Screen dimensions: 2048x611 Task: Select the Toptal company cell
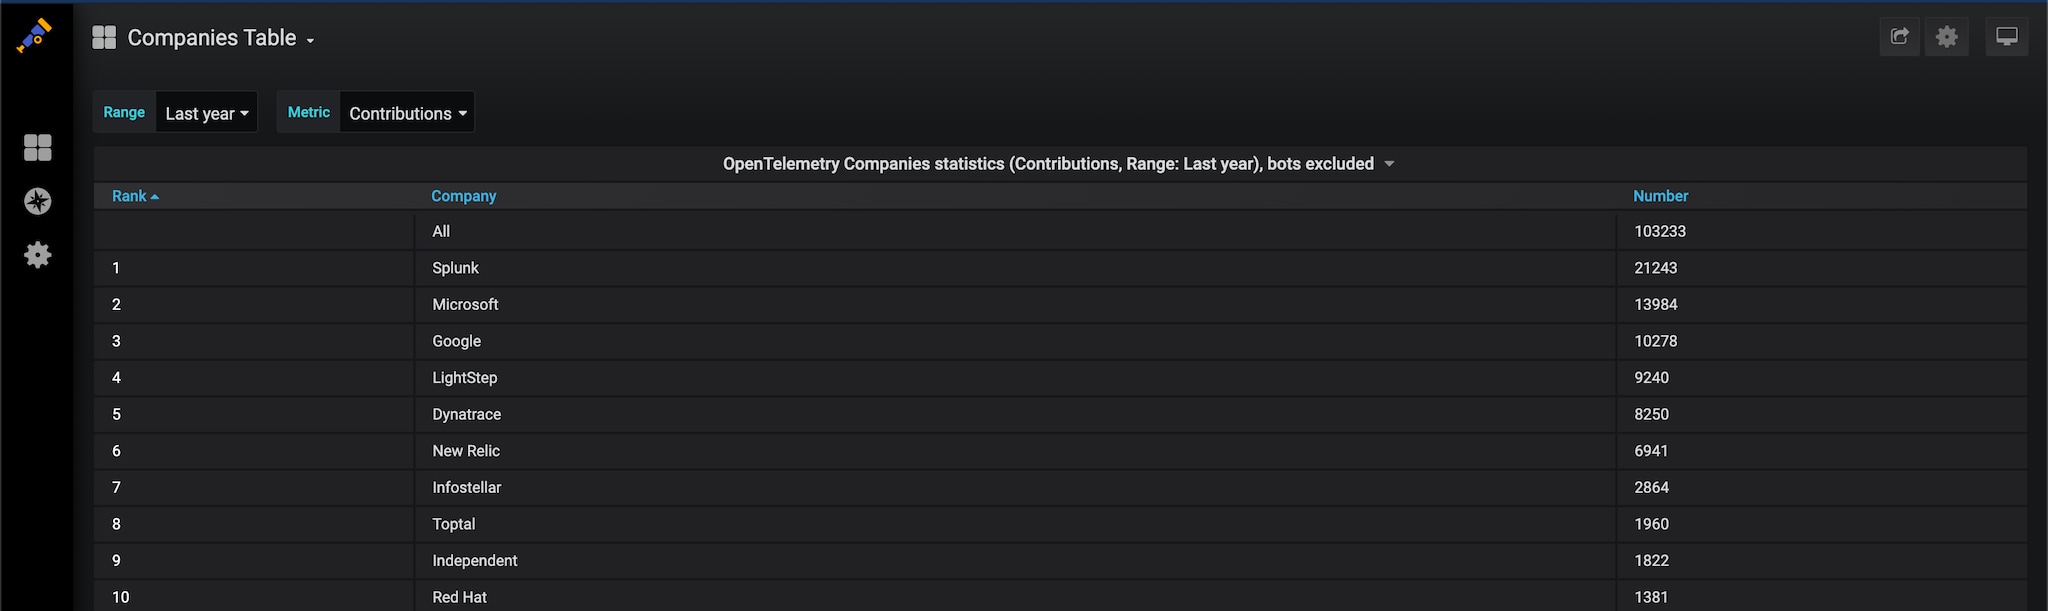click(1015, 524)
